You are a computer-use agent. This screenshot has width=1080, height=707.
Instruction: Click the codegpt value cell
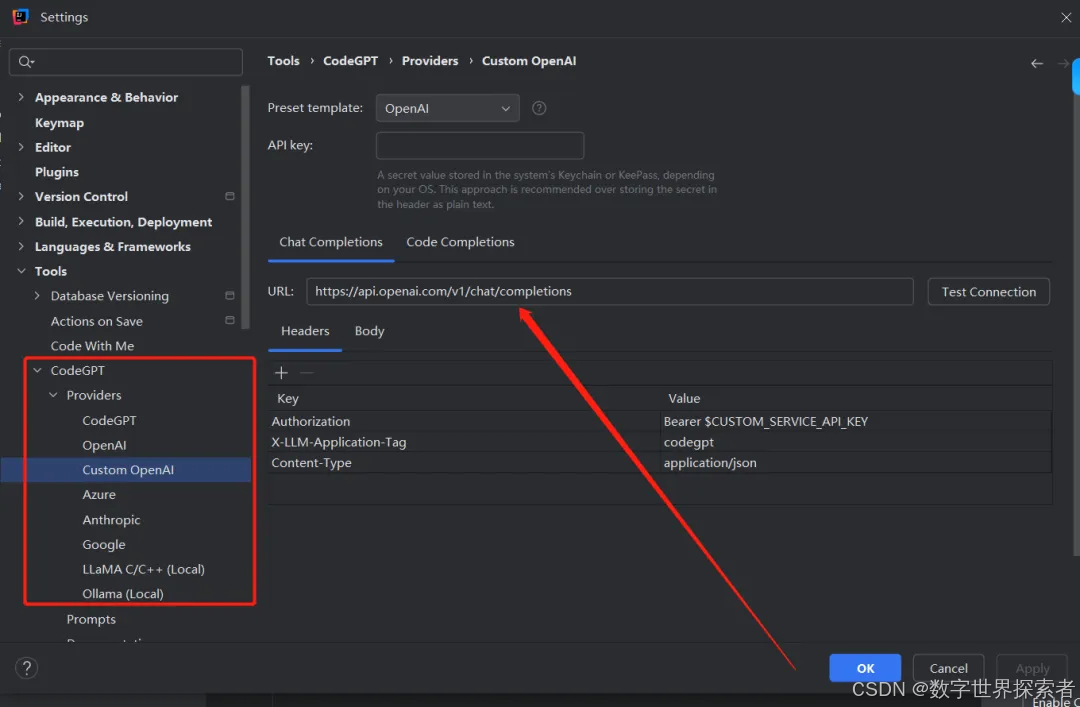coord(855,442)
